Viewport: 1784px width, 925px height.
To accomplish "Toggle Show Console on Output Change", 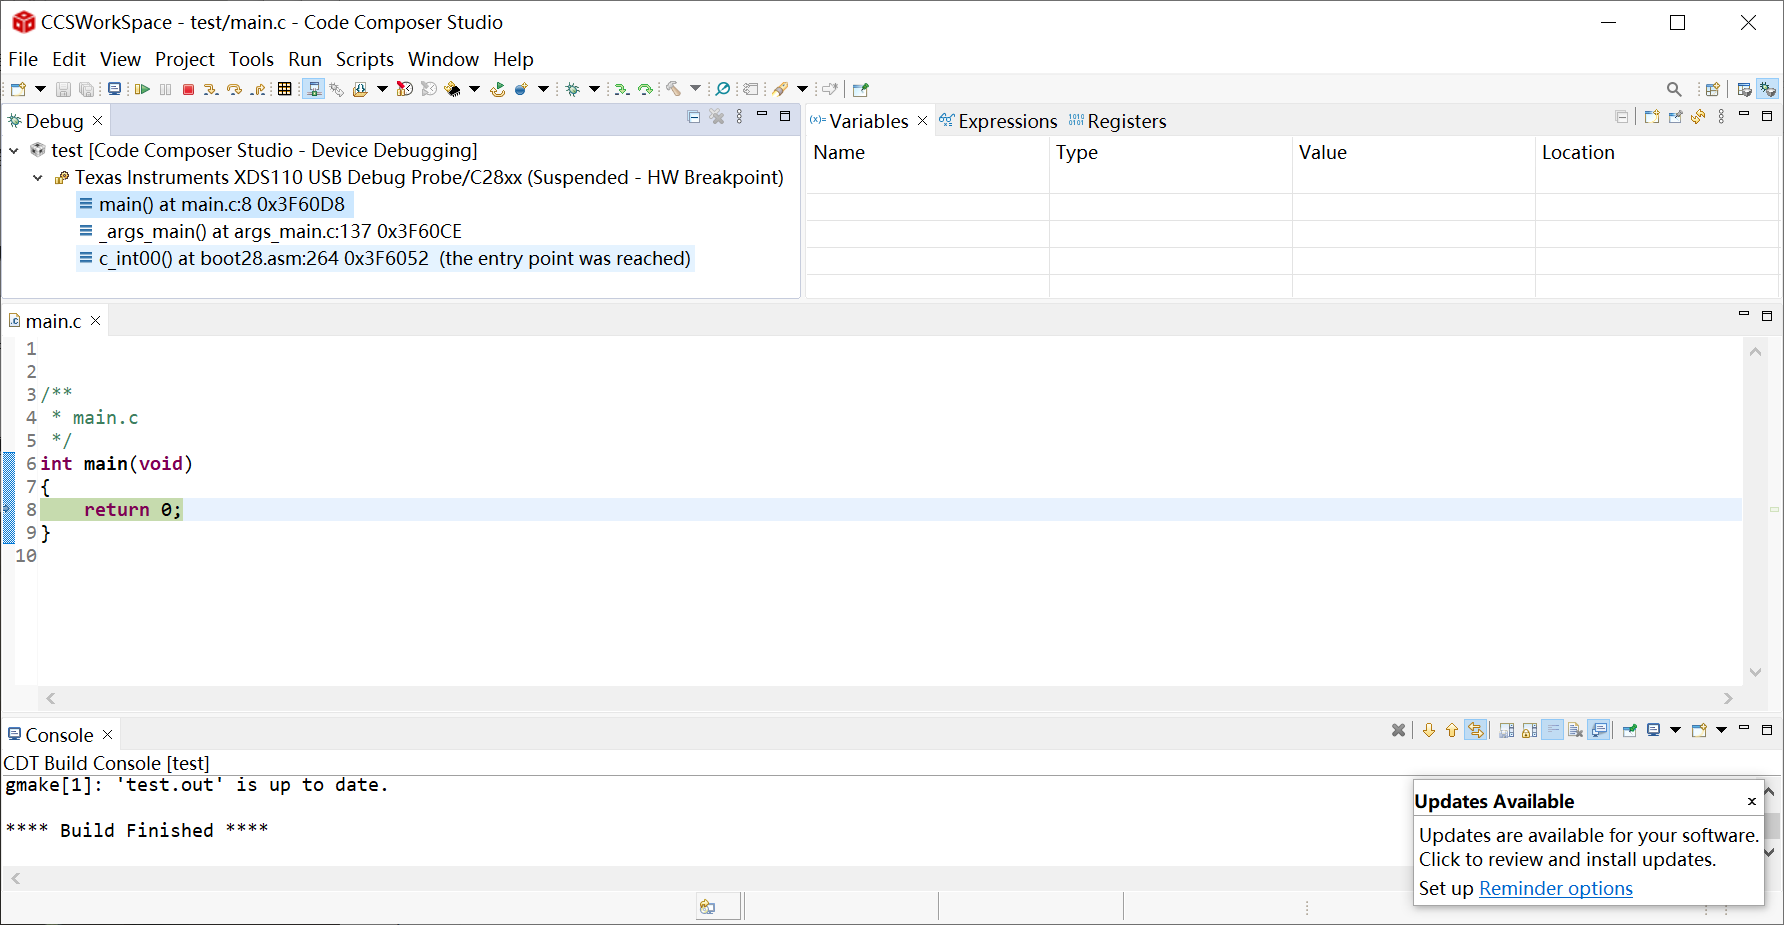I will pyautogui.click(x=1599, y=730).
